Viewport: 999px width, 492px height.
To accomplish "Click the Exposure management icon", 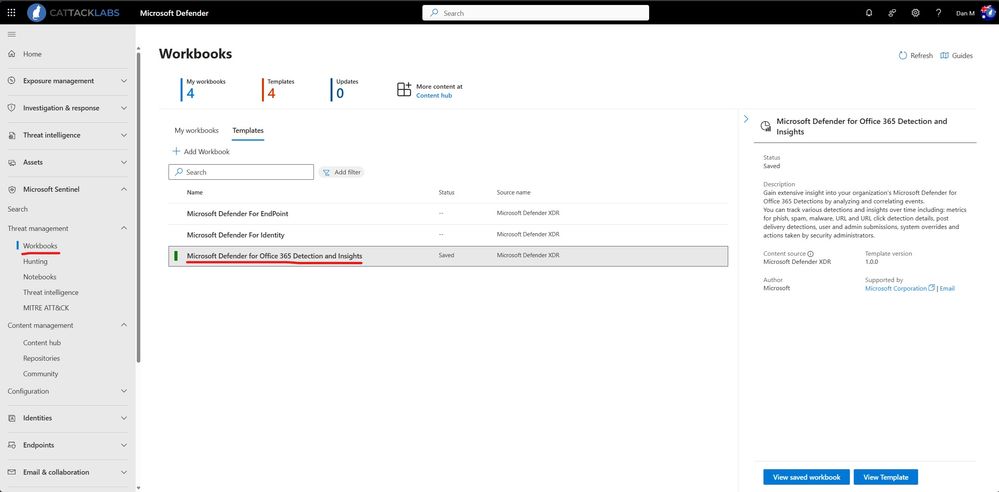I will pos(11,81).
